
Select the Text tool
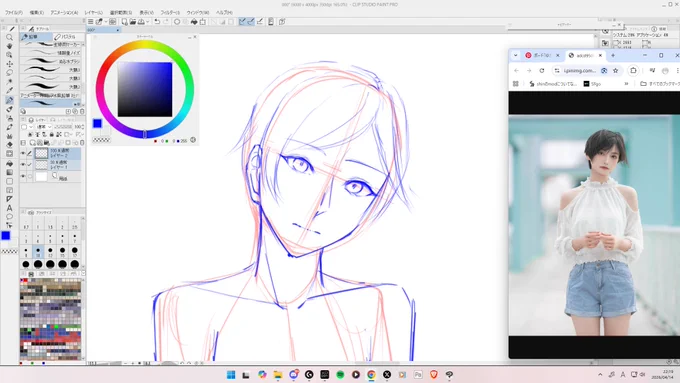tap(9, 208)
